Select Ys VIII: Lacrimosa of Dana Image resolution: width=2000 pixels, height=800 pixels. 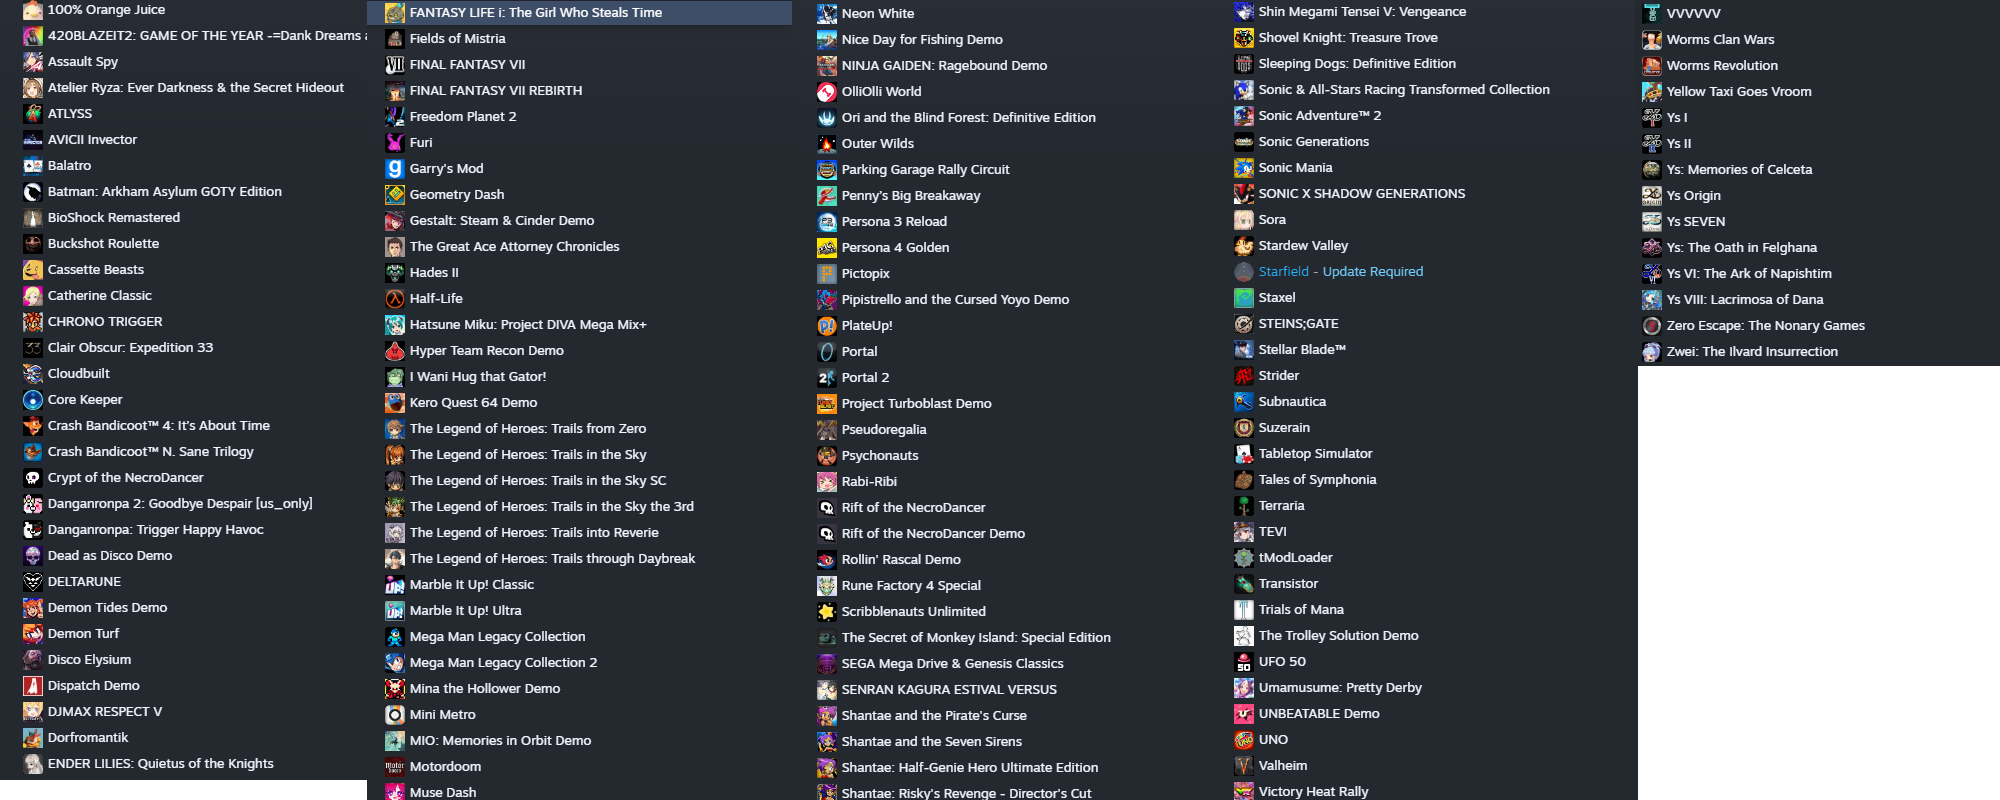pos(1745,300)
